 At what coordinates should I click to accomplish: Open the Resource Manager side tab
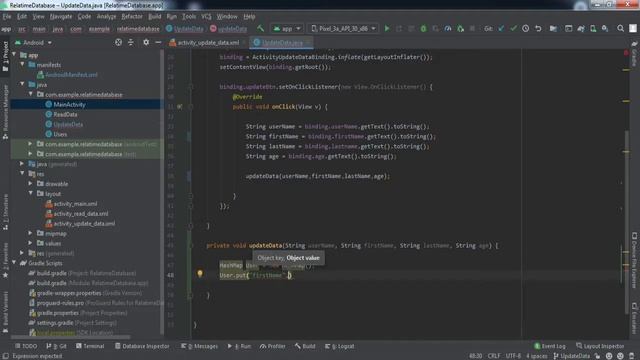click(x=5, y=111)
